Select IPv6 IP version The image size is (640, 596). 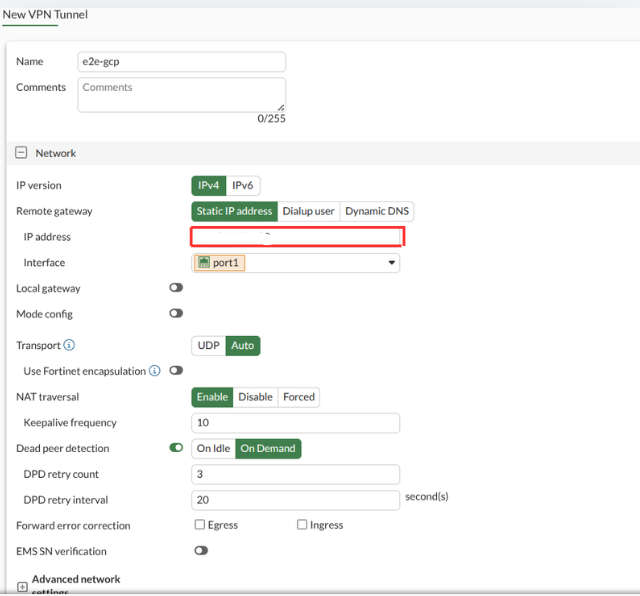(x=243, y=186)
